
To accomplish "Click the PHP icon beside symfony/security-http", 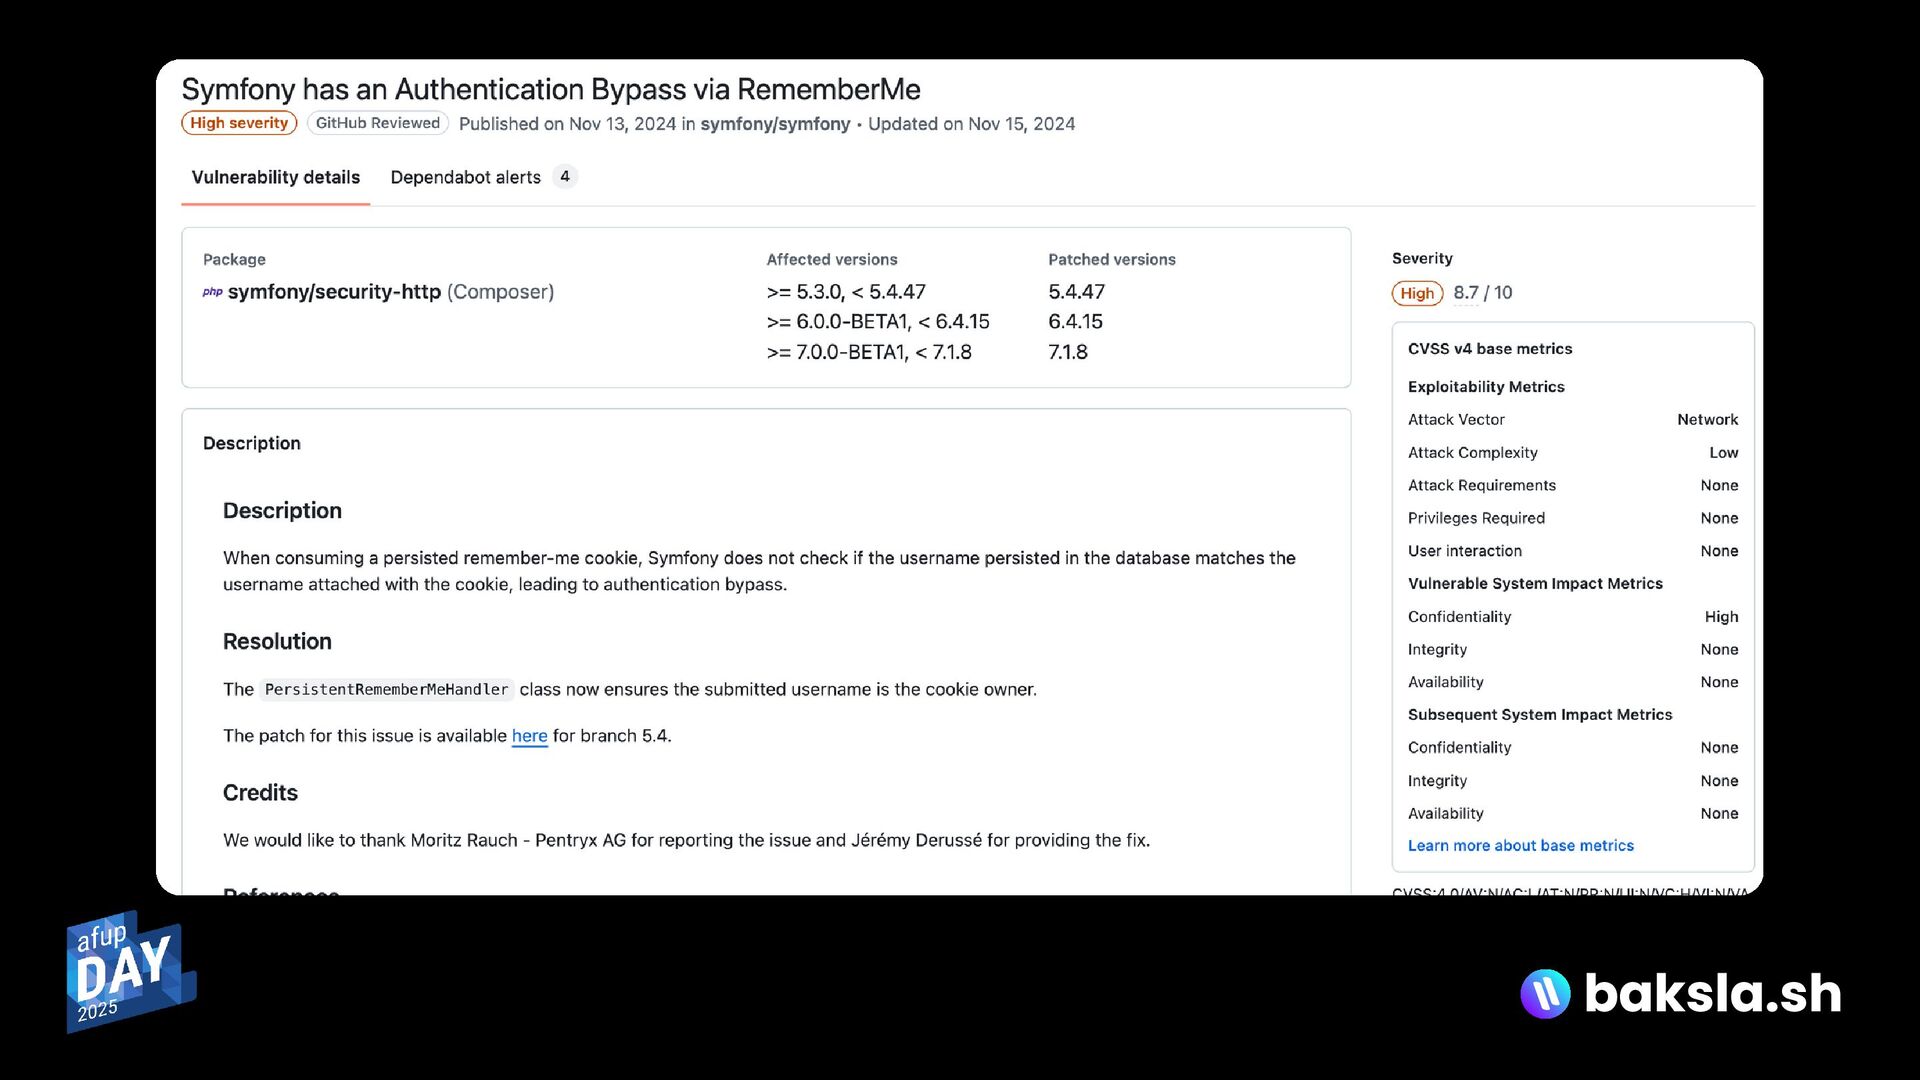I will [212, 292].
